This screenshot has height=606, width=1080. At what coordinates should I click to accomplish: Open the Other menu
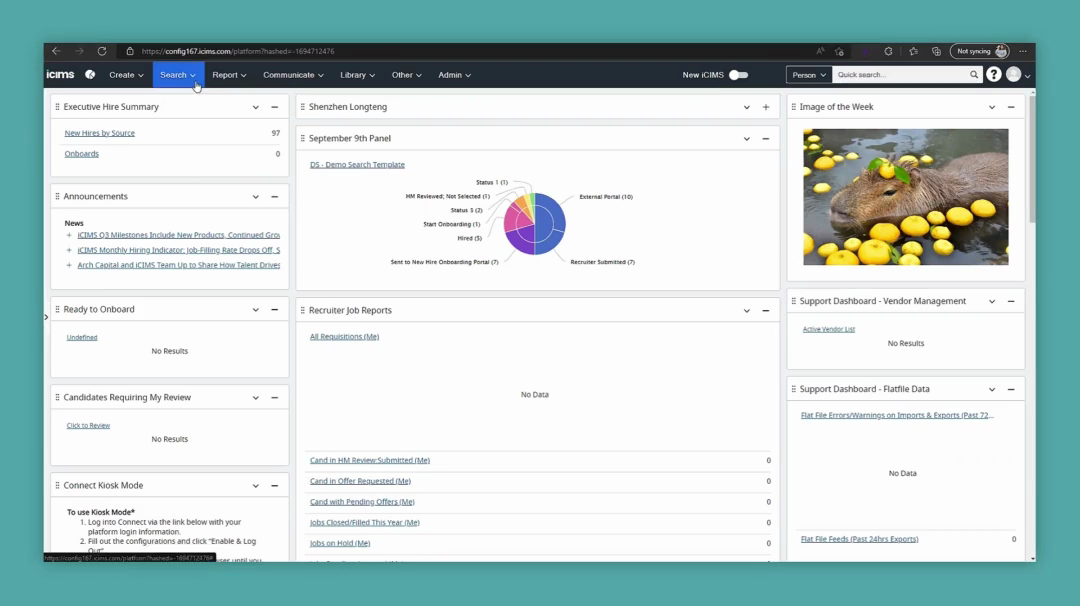point(406,74)
